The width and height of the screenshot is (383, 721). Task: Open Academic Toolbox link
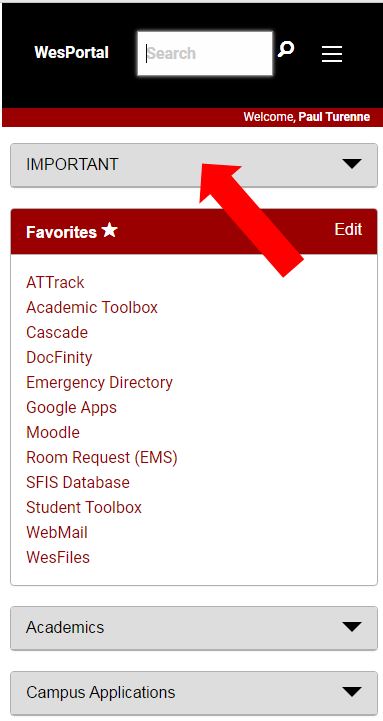pyautogui.click(x=92, y=307)
